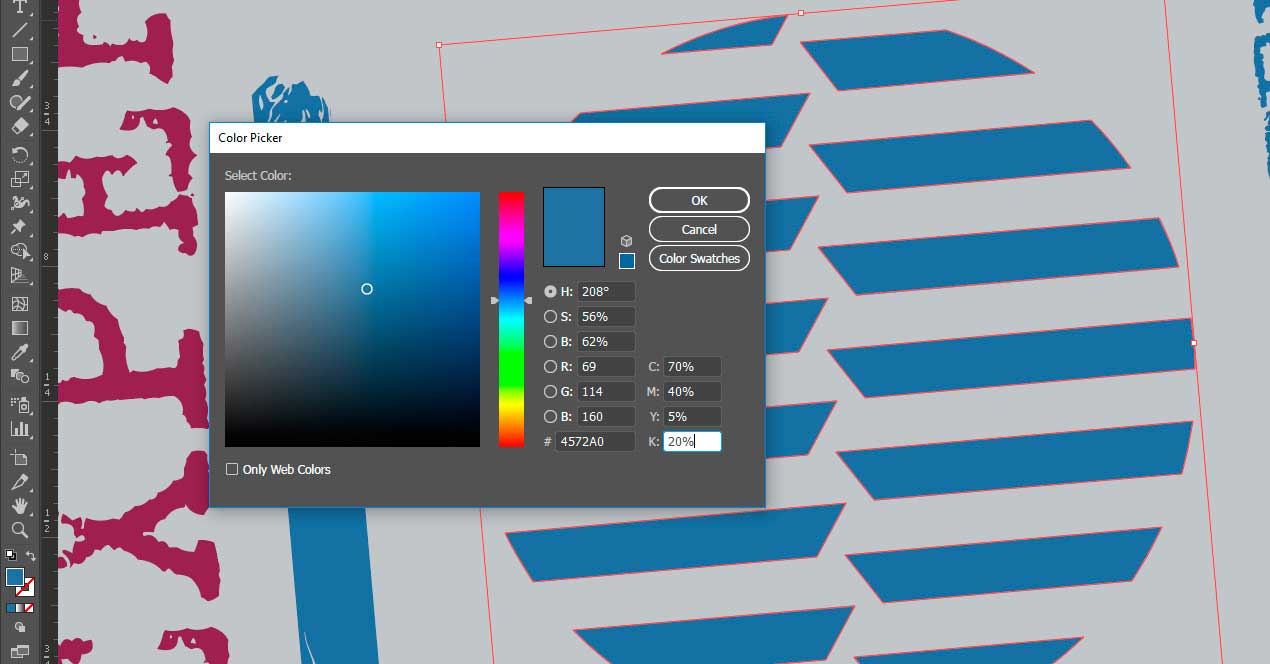Click the rainbow hue slider bar

pos(511,320)
